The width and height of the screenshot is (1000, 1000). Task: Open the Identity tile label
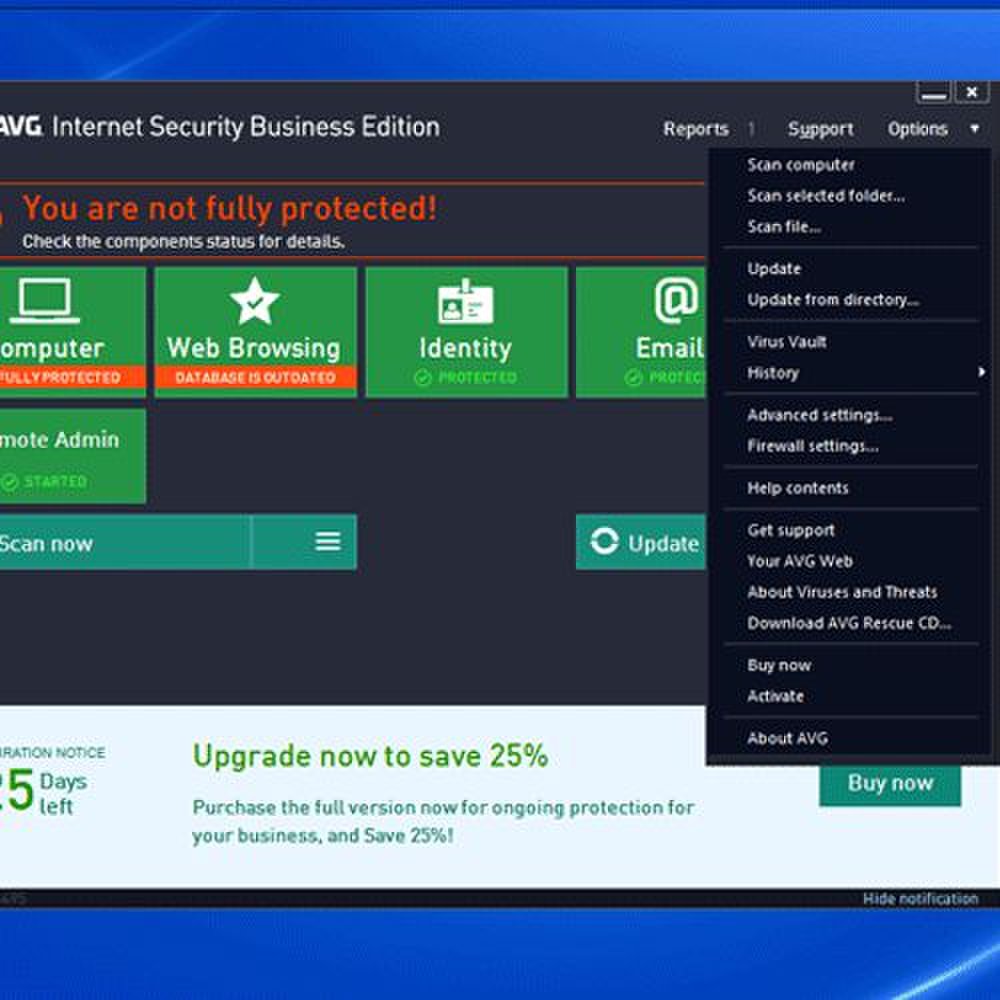[x=466, y=349]
